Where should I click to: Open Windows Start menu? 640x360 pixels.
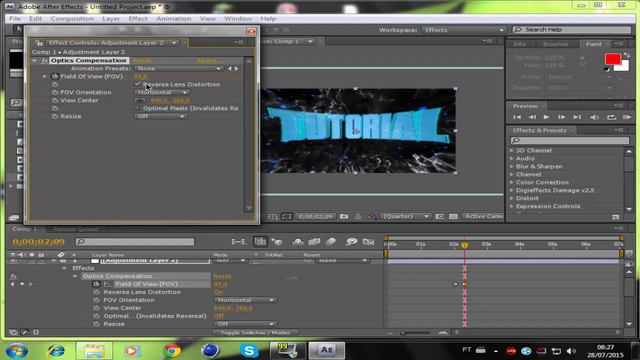(17, 351)
